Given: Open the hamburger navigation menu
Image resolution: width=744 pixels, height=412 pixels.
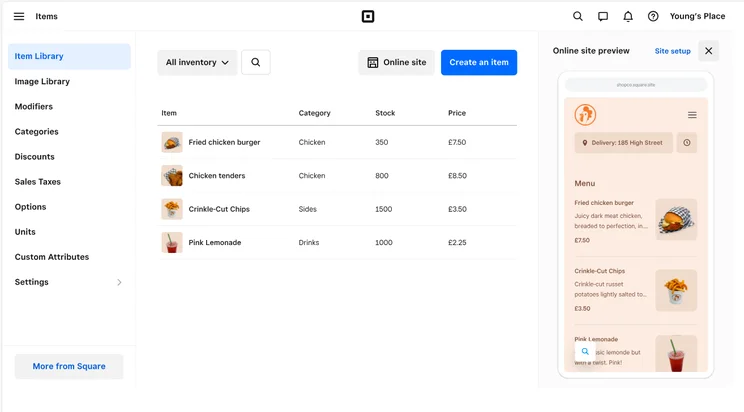Looking at the screenshot, I should click(x=19, y=17).
